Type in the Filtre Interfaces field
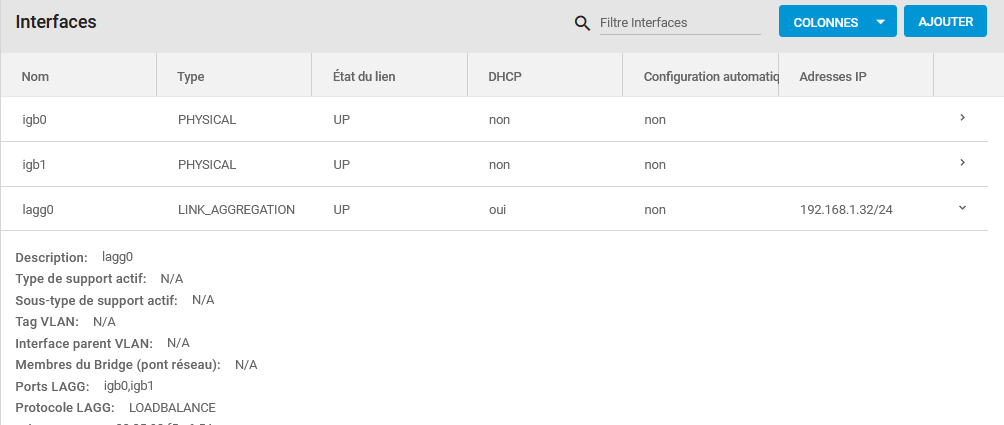The width and height of the screenshot is (1004, 425). click(680, 23)
